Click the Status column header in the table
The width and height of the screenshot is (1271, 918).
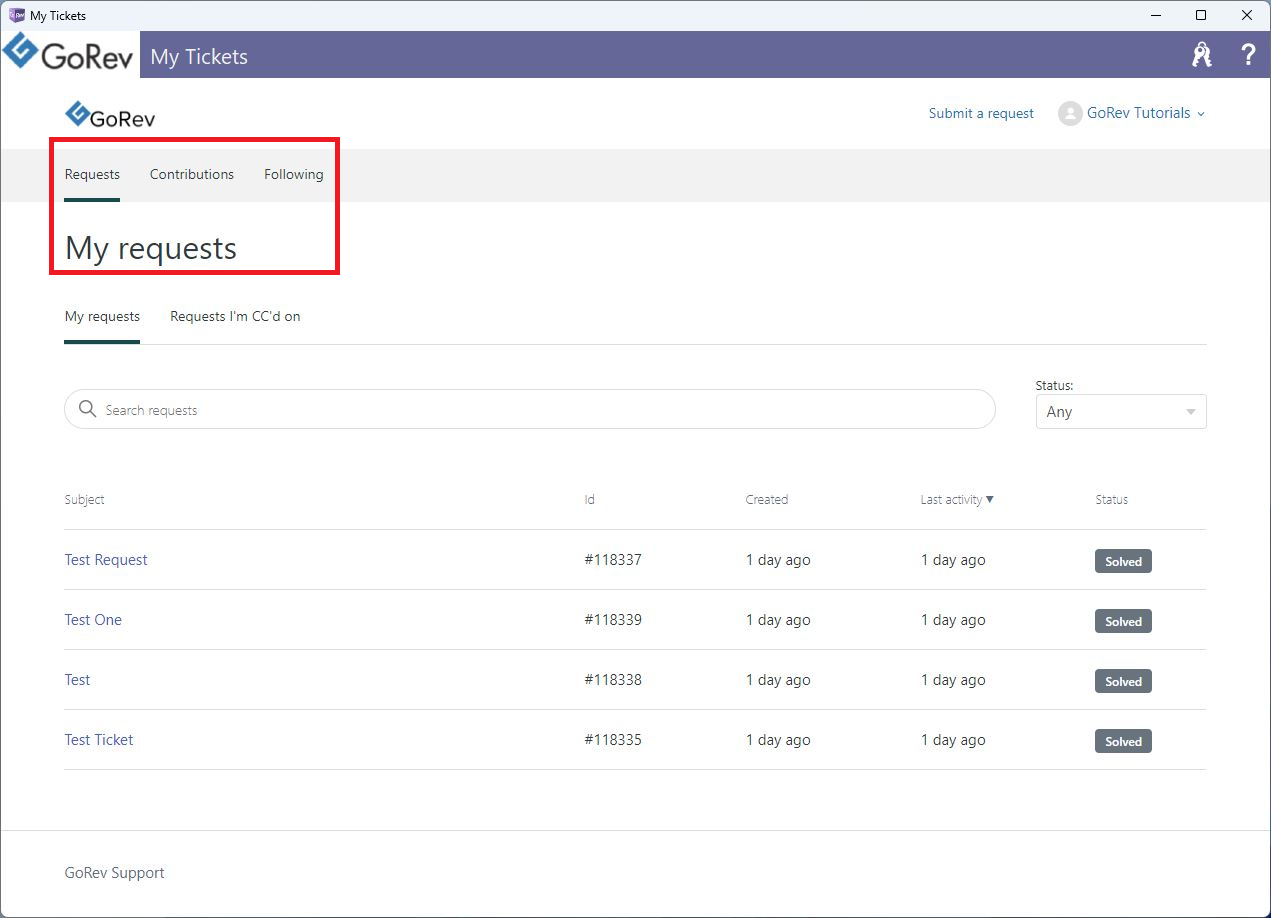click(x=1112, y=499)
